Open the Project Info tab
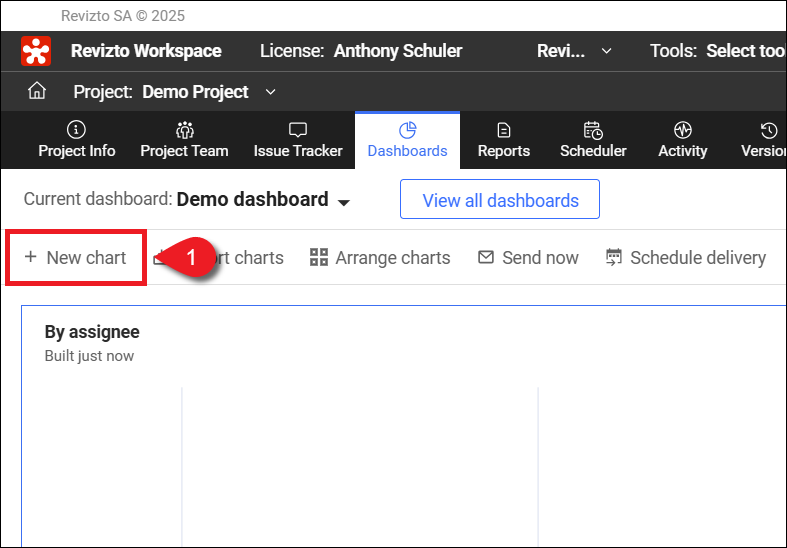 coord(77,140)
